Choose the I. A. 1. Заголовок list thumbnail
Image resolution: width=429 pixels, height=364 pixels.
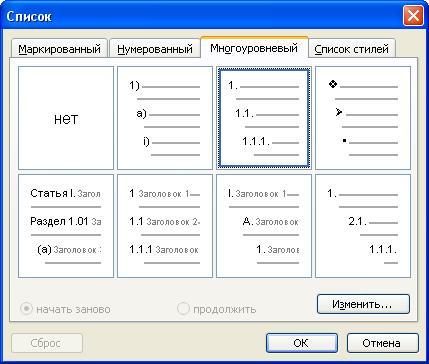click(x=264, y=226)
